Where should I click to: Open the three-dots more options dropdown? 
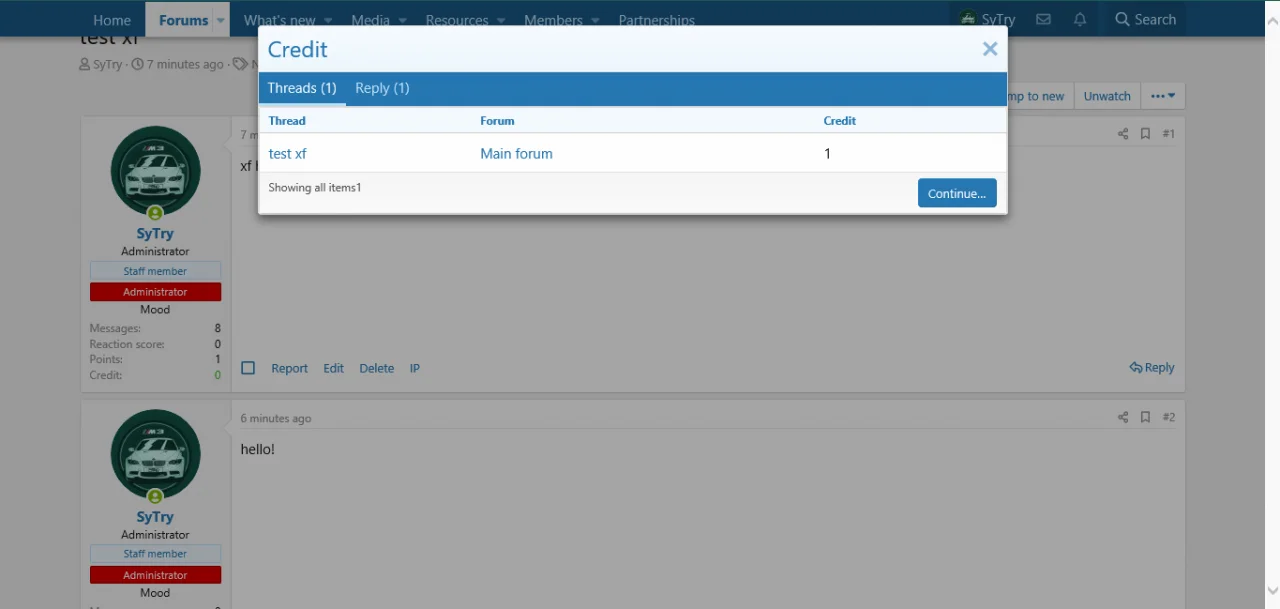point(1162,96)
